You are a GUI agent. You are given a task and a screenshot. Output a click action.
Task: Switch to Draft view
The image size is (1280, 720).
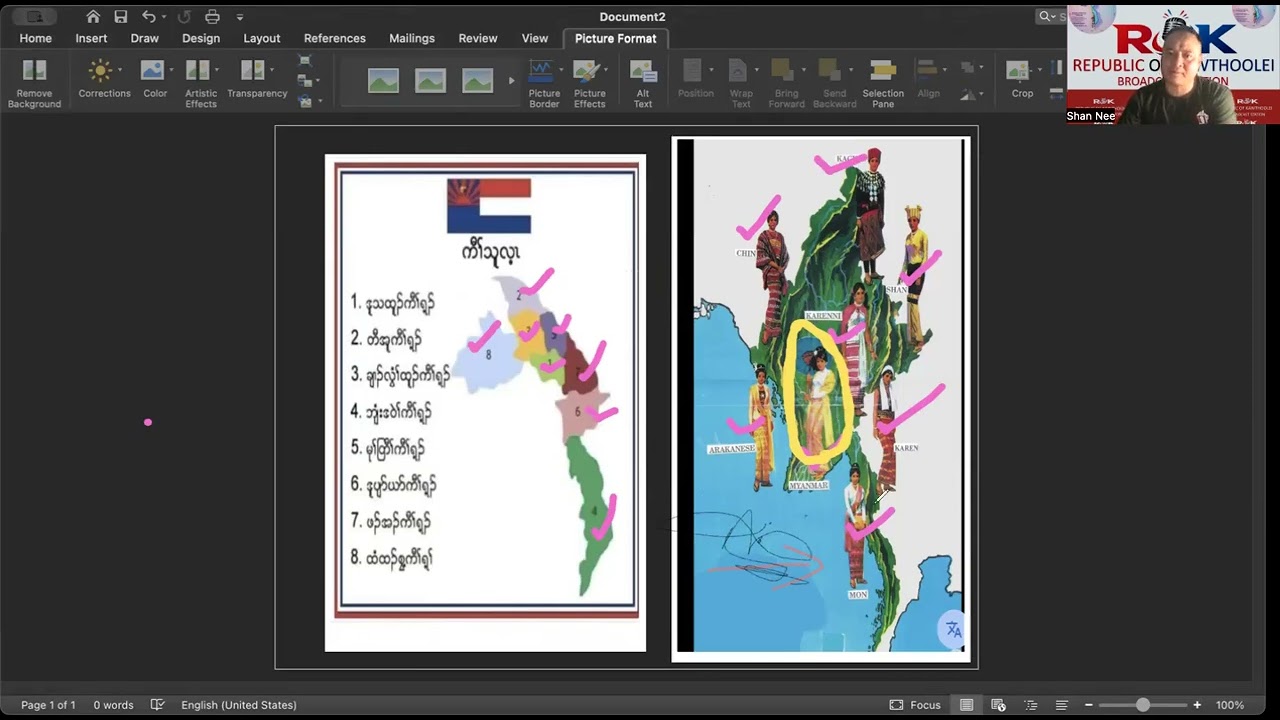(1062, 705)
